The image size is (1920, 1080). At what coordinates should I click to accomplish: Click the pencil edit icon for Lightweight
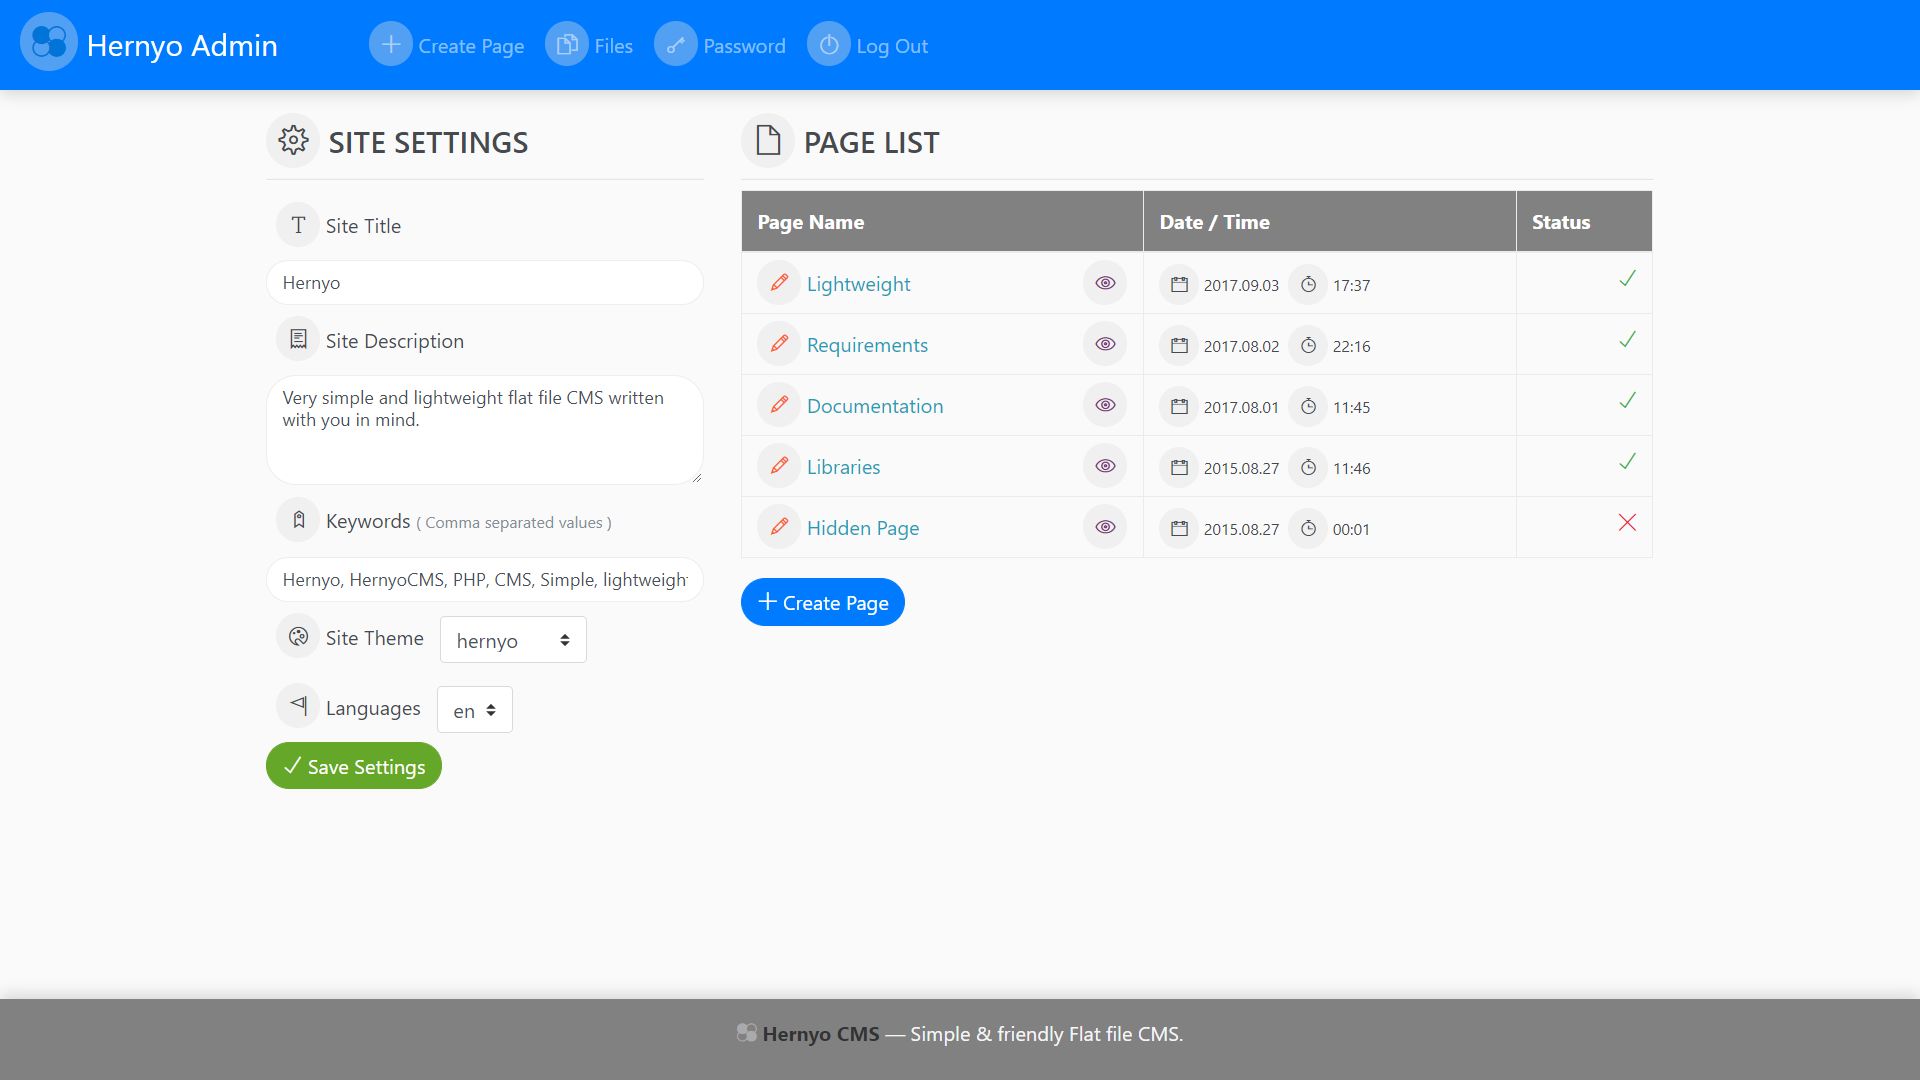click(x=779, y=283)
